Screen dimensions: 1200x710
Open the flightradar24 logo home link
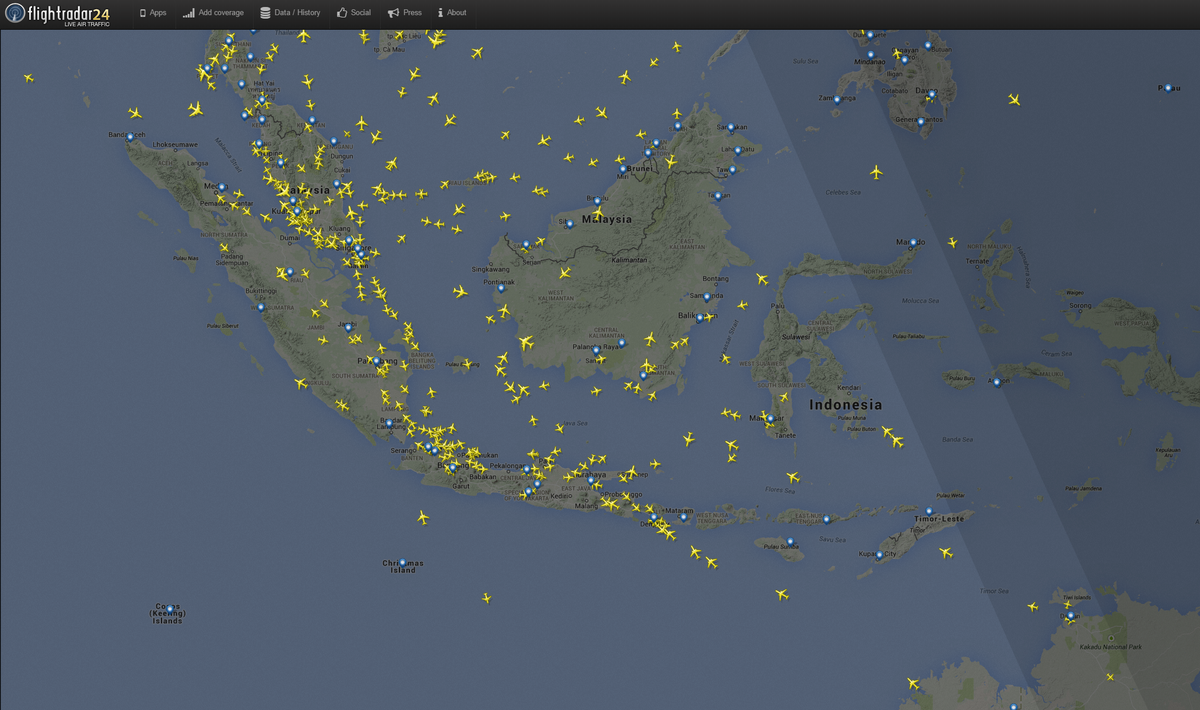(56, 14)
